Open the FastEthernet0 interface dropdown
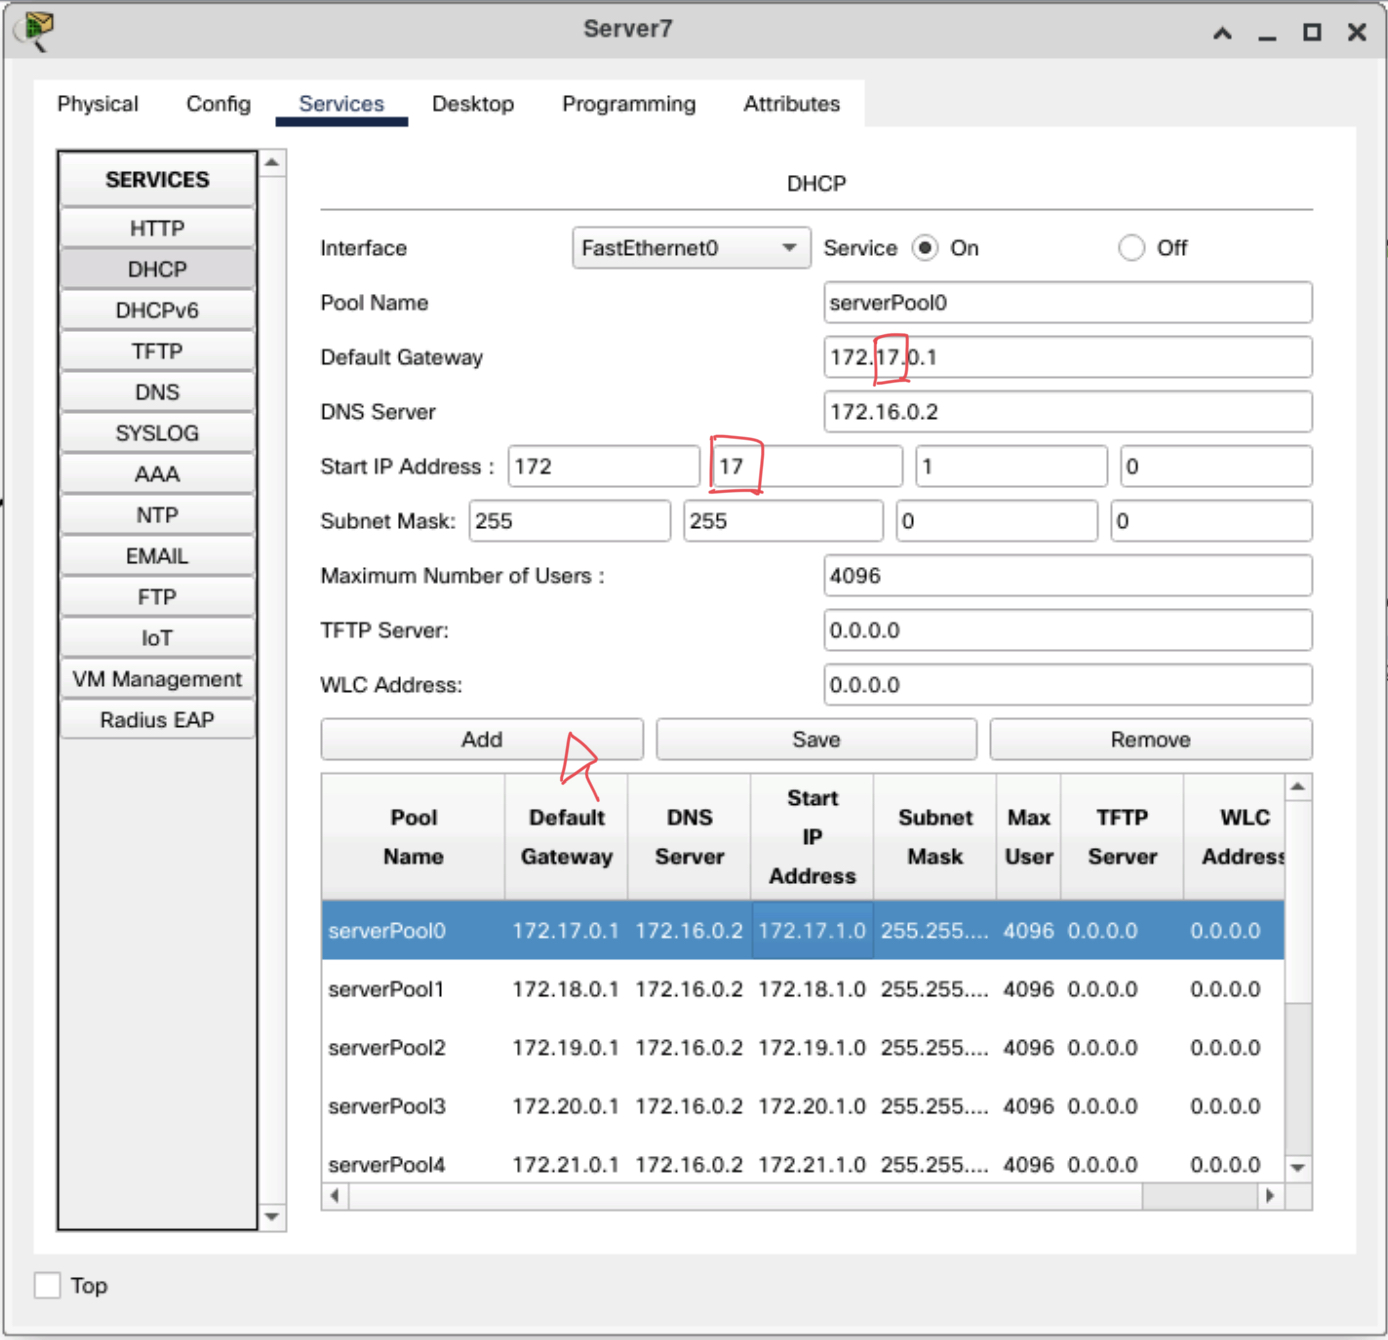 (690, 248)
